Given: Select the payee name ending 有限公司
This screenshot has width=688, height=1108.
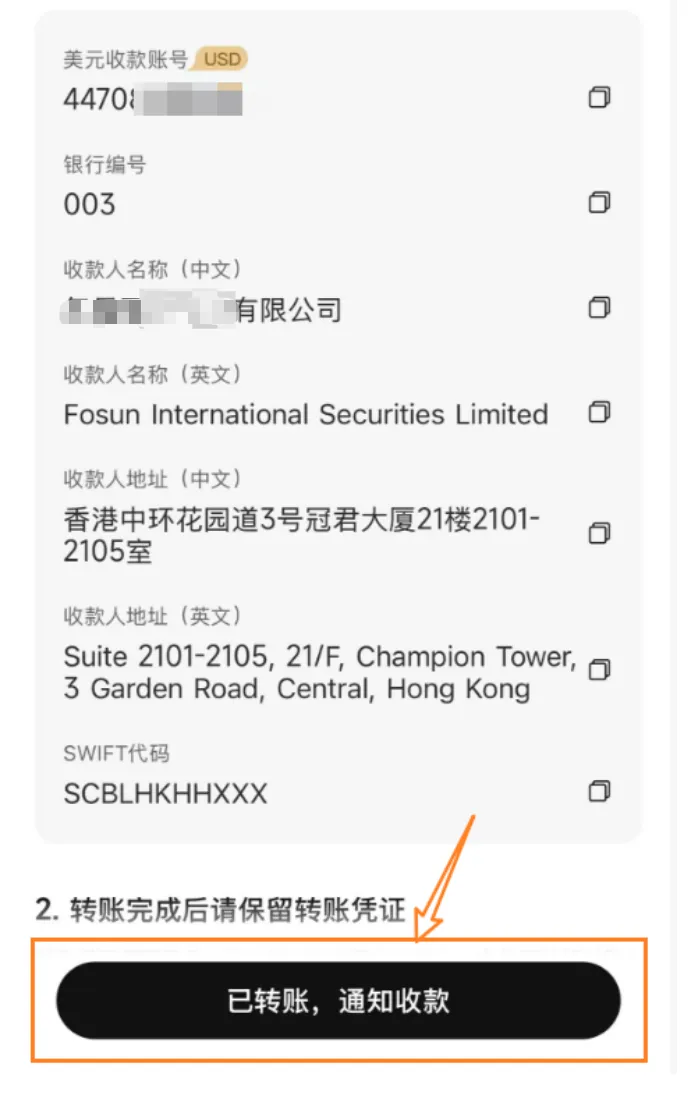Looking at the screenshot, I should pos(202,310).
